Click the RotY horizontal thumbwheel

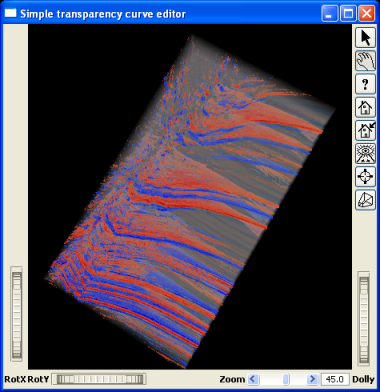(100, 379)
